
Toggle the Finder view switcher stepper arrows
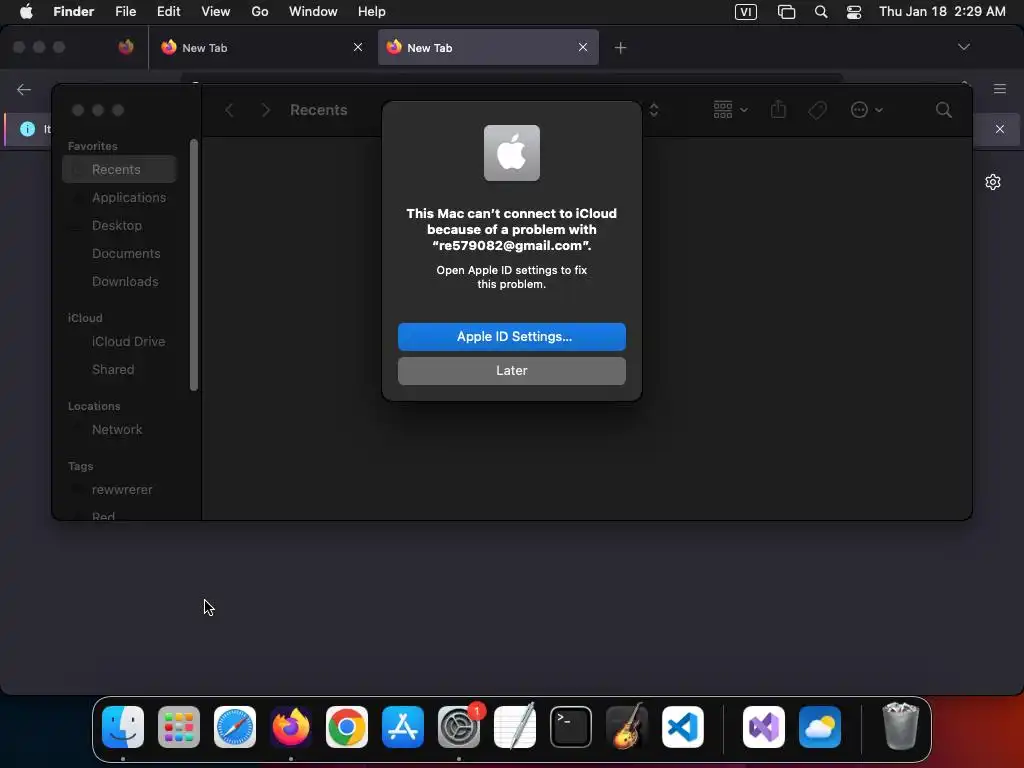654,110
